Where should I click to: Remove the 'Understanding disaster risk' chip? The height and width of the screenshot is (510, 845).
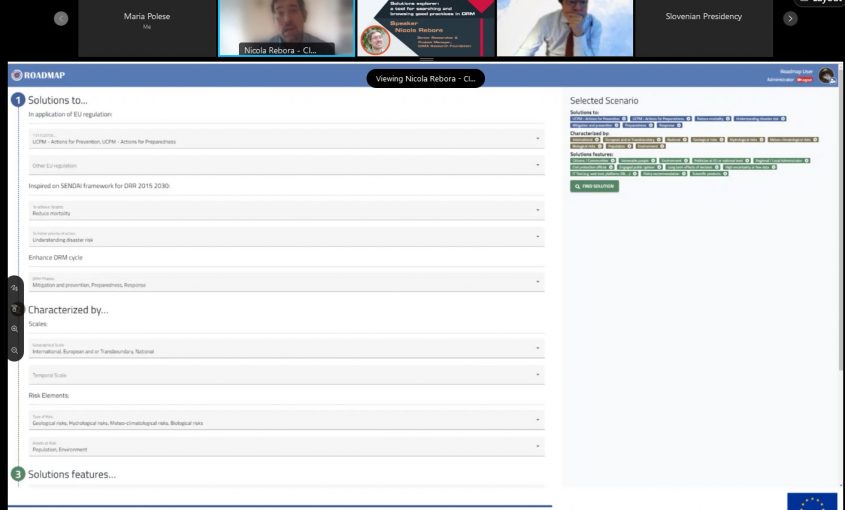[x=783, y=119]
